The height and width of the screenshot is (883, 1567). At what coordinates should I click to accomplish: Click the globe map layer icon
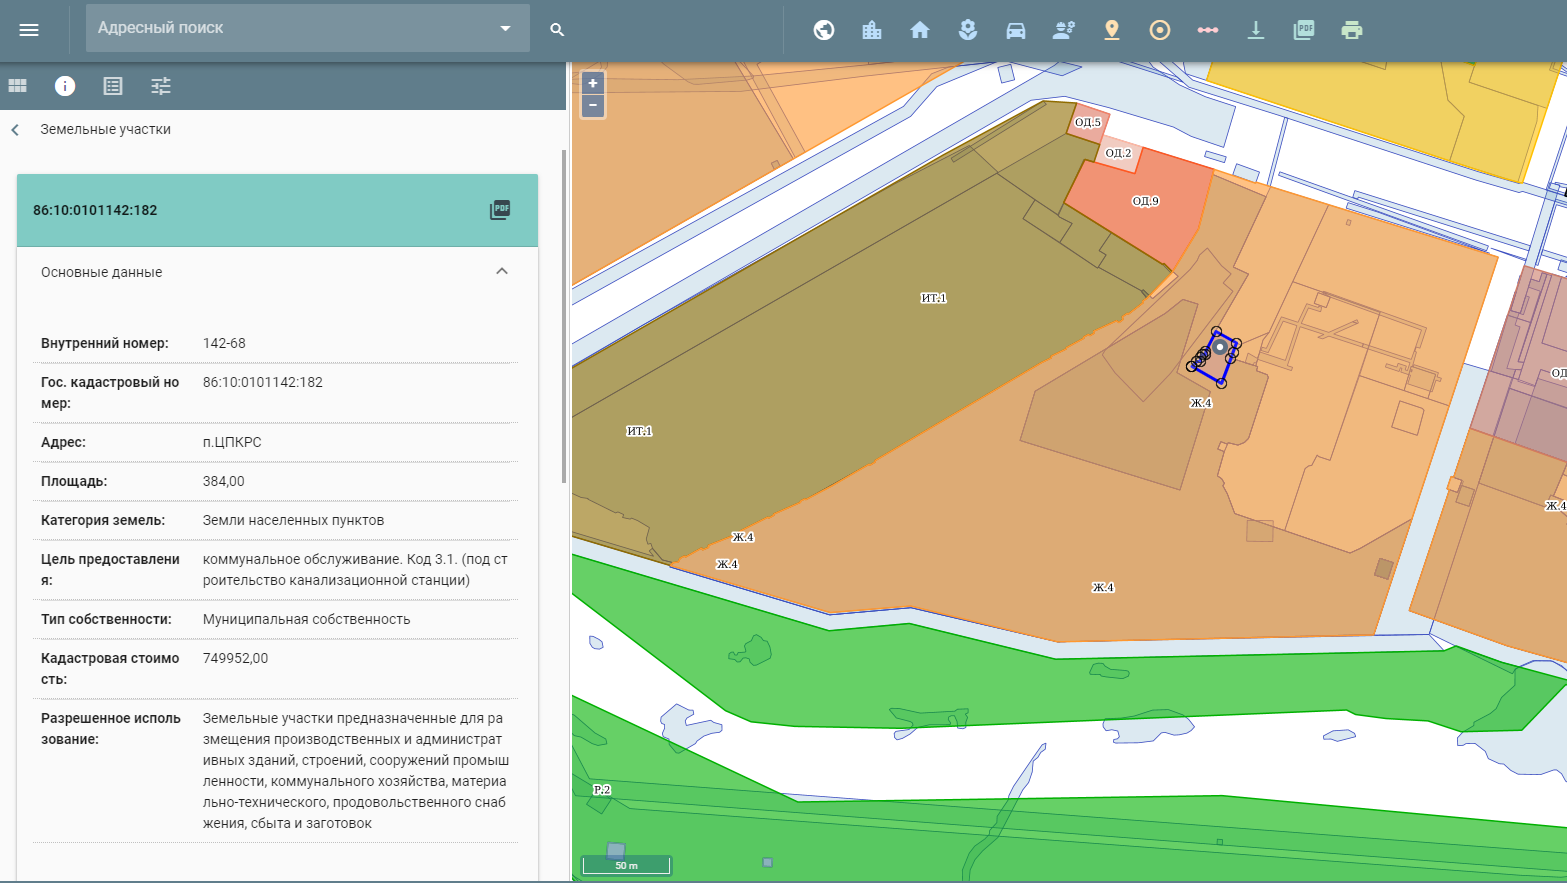(824, 30)
